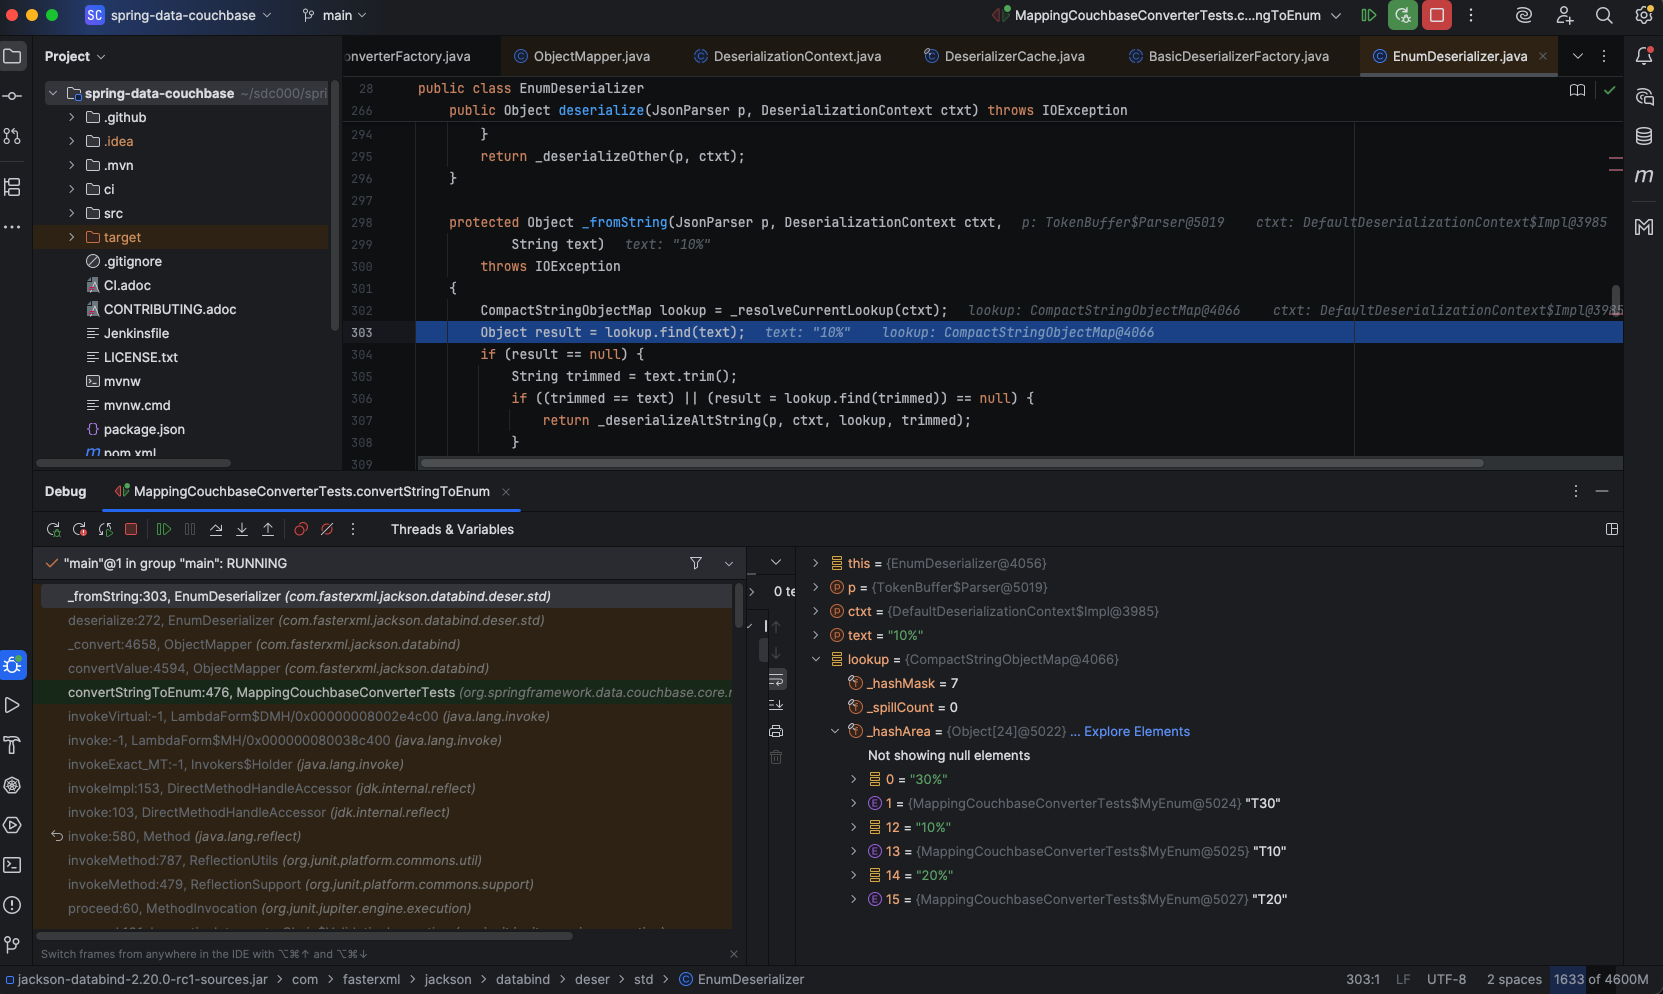Click Rerun debug session icon

(54, 529)
